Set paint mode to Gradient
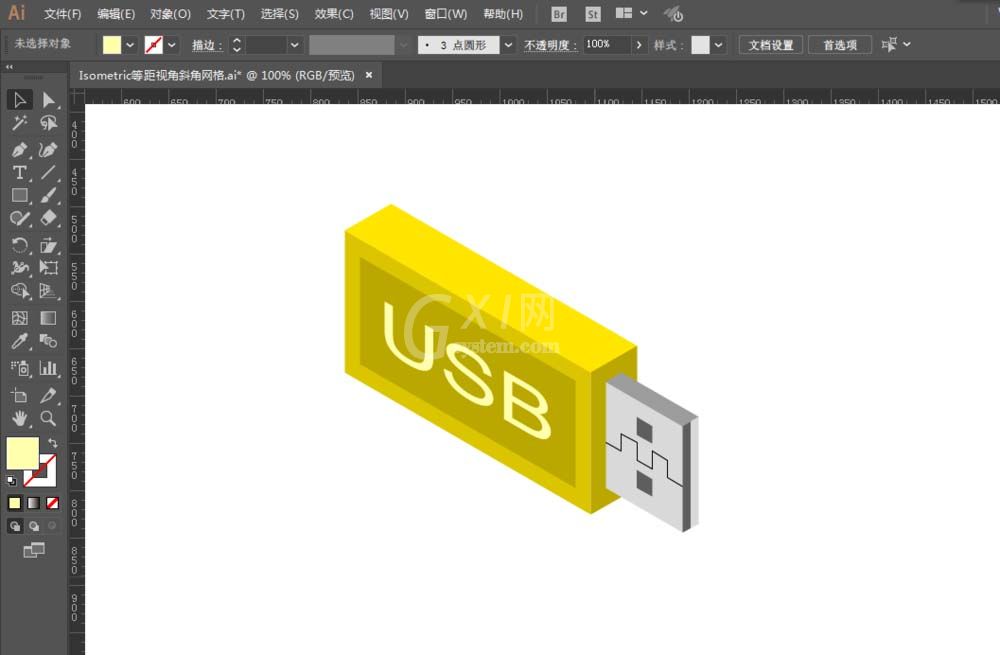The height and width of the screenshot is (655, 1000). (33, 503)
